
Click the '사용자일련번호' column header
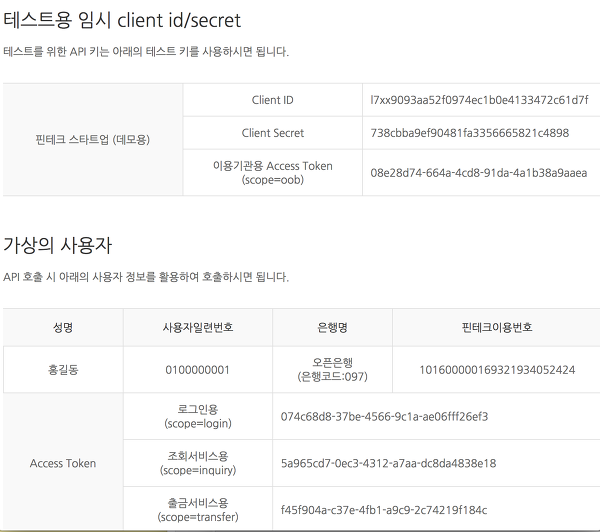pyautogui.click(x=198, y=327)
